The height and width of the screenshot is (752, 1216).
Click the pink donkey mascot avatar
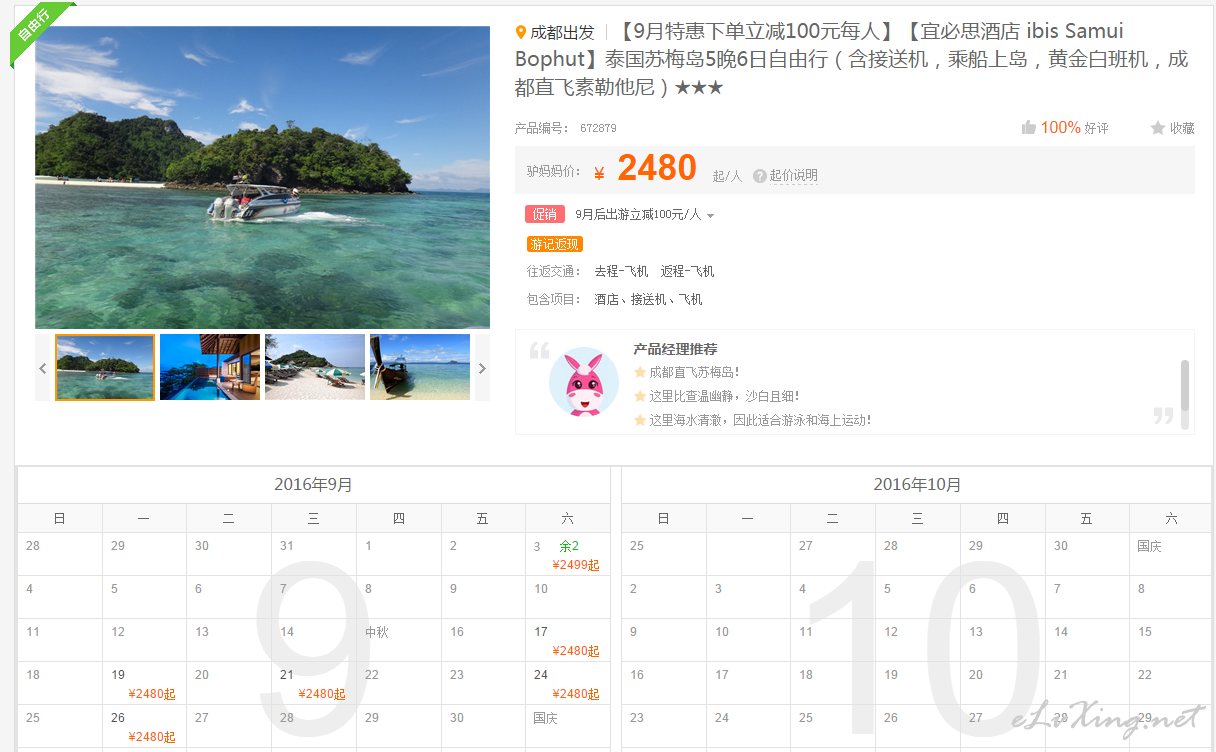click(x=584, y=382)
